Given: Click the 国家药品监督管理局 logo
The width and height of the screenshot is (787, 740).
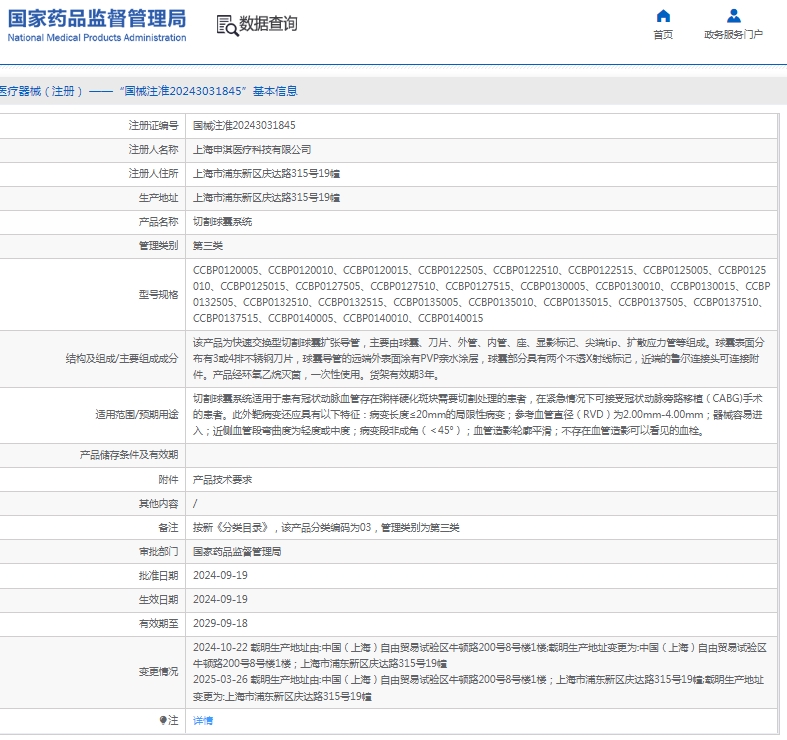Looking at the screenshot, I should 97,25.
